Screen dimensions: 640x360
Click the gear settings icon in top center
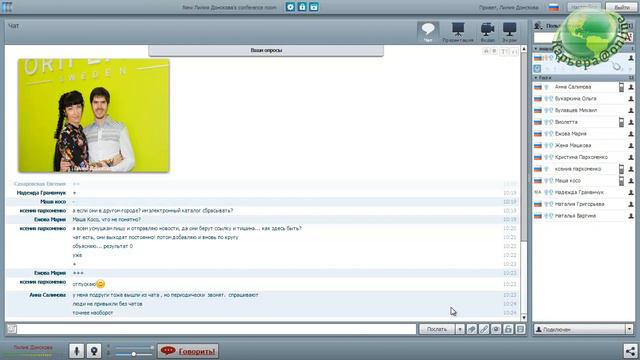(x=290, y=7)
